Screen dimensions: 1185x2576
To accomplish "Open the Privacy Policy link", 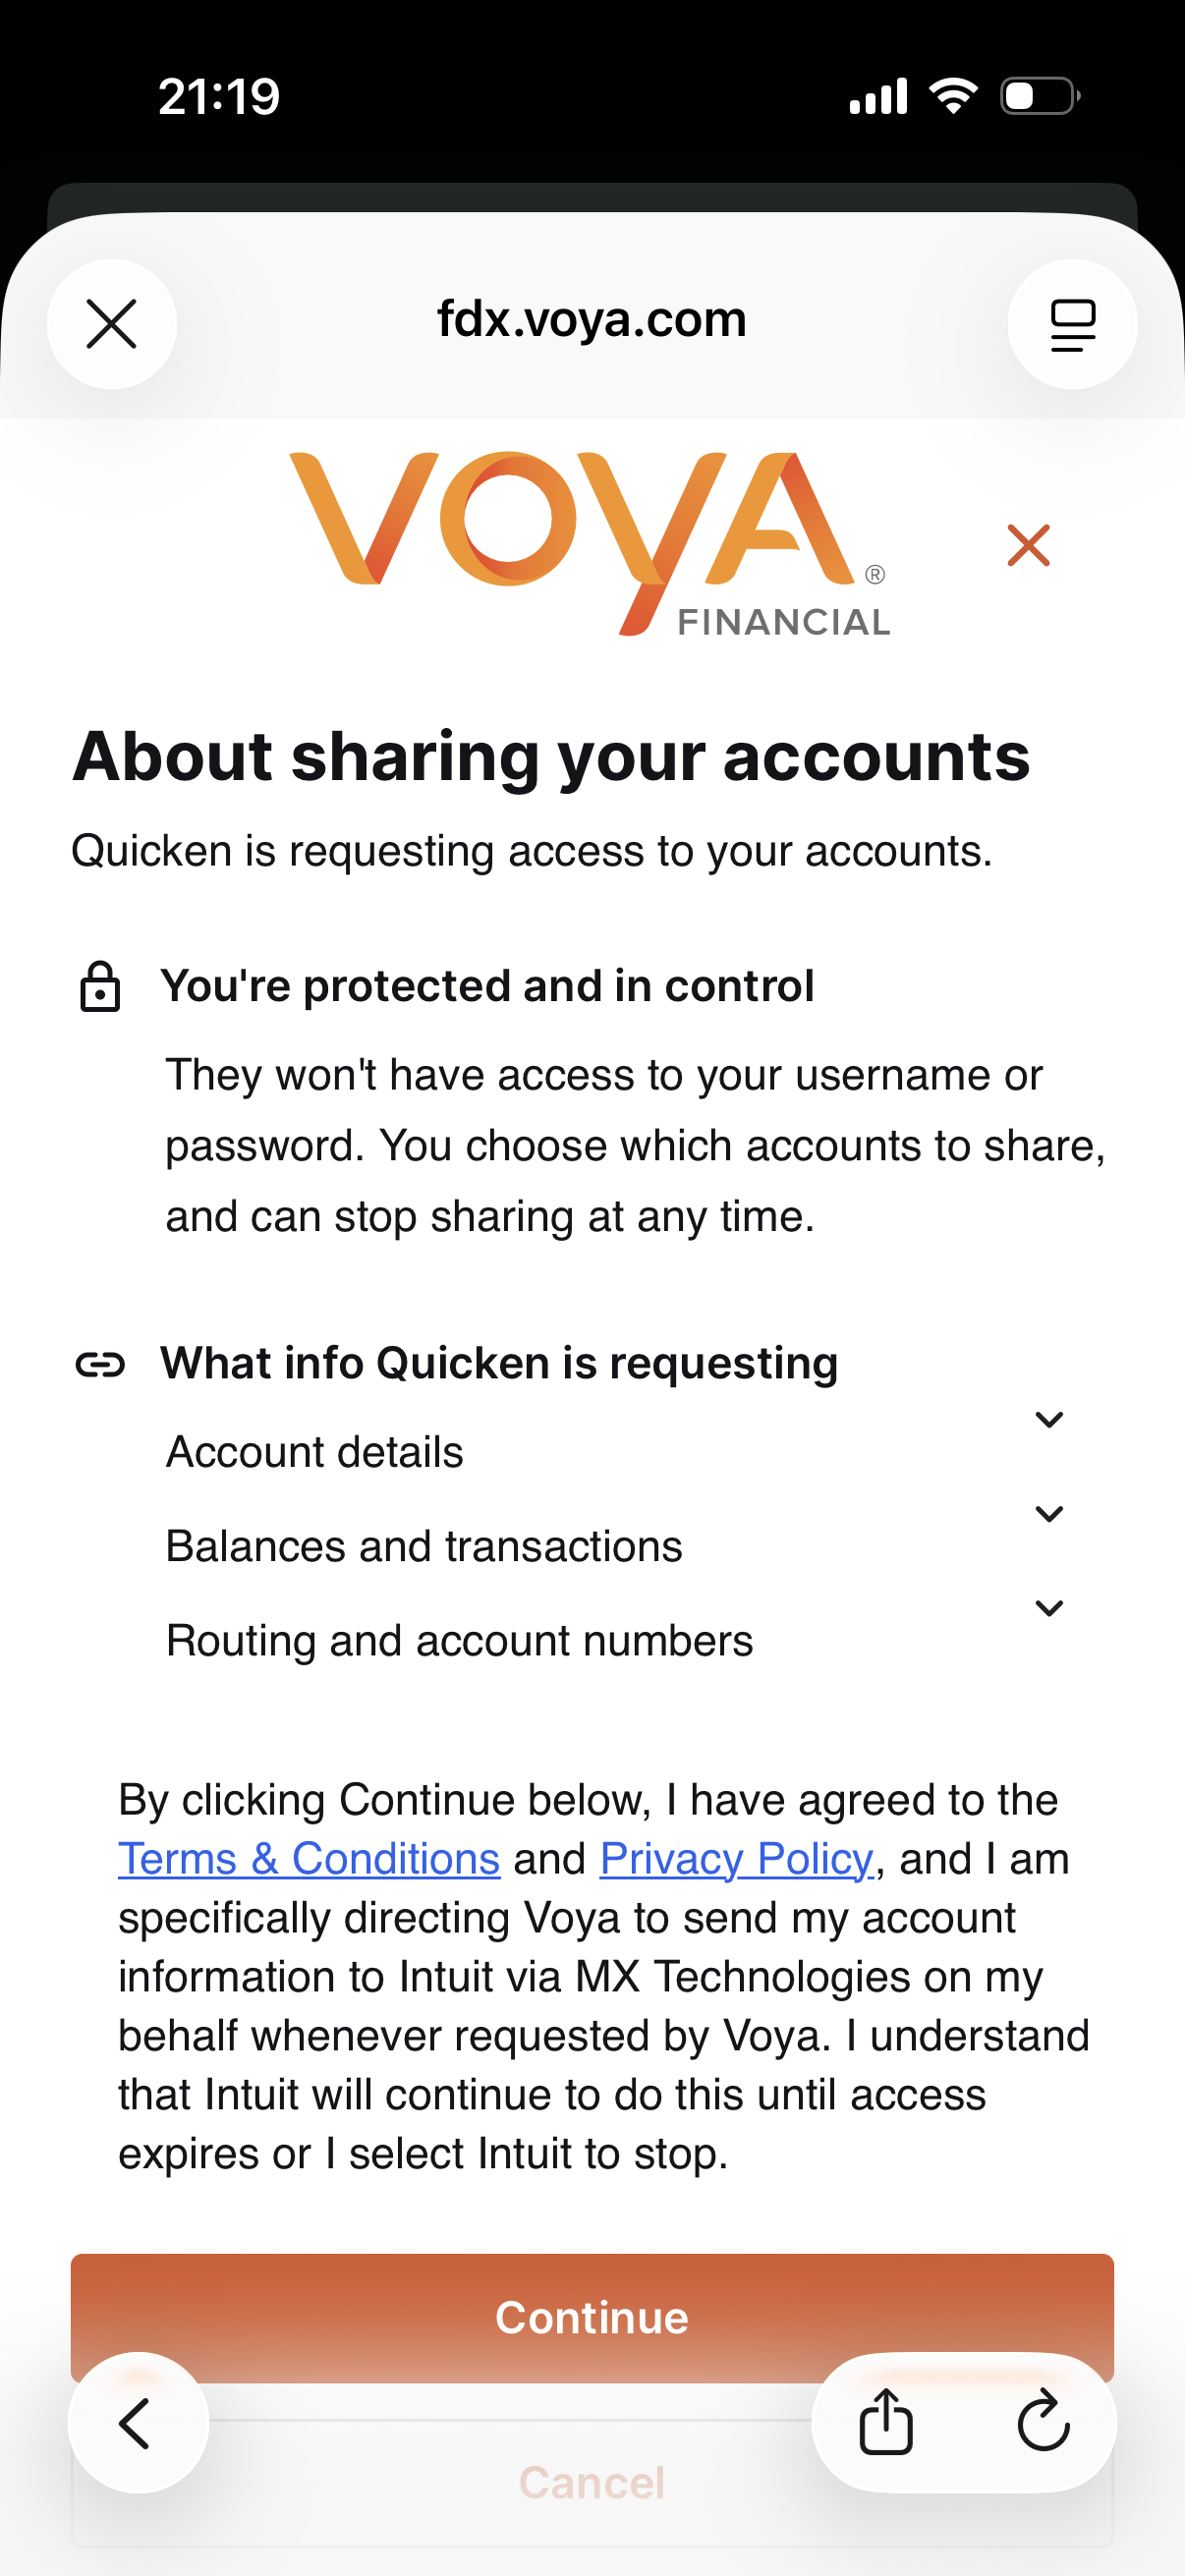I will (737, 1859).
